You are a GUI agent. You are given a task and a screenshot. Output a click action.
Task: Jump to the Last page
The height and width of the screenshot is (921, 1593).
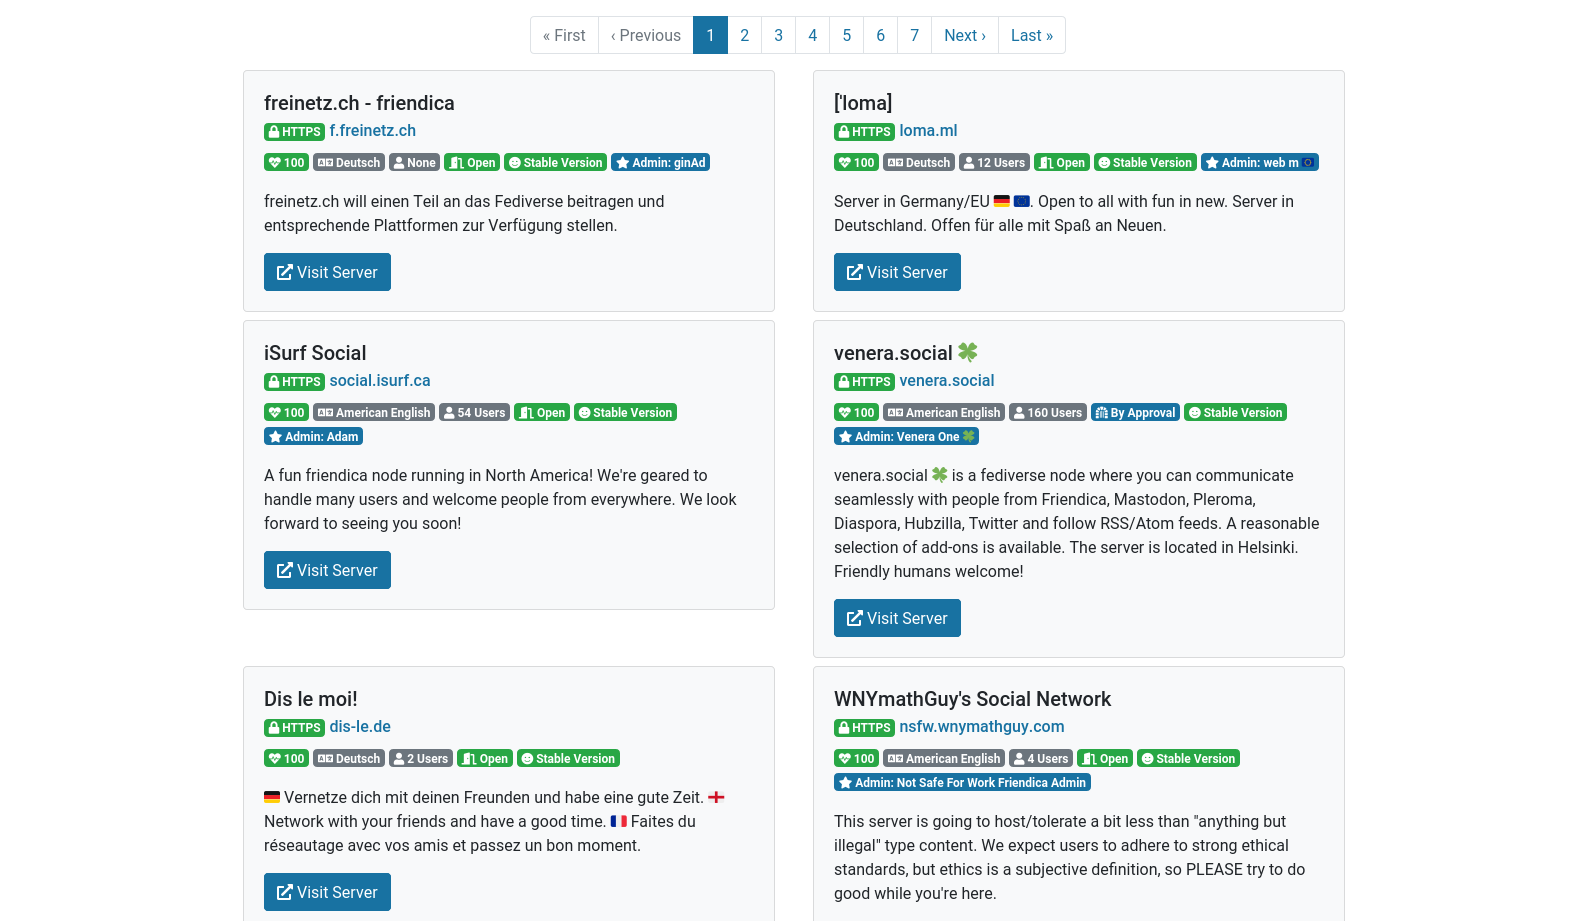tap(1031, 36)
